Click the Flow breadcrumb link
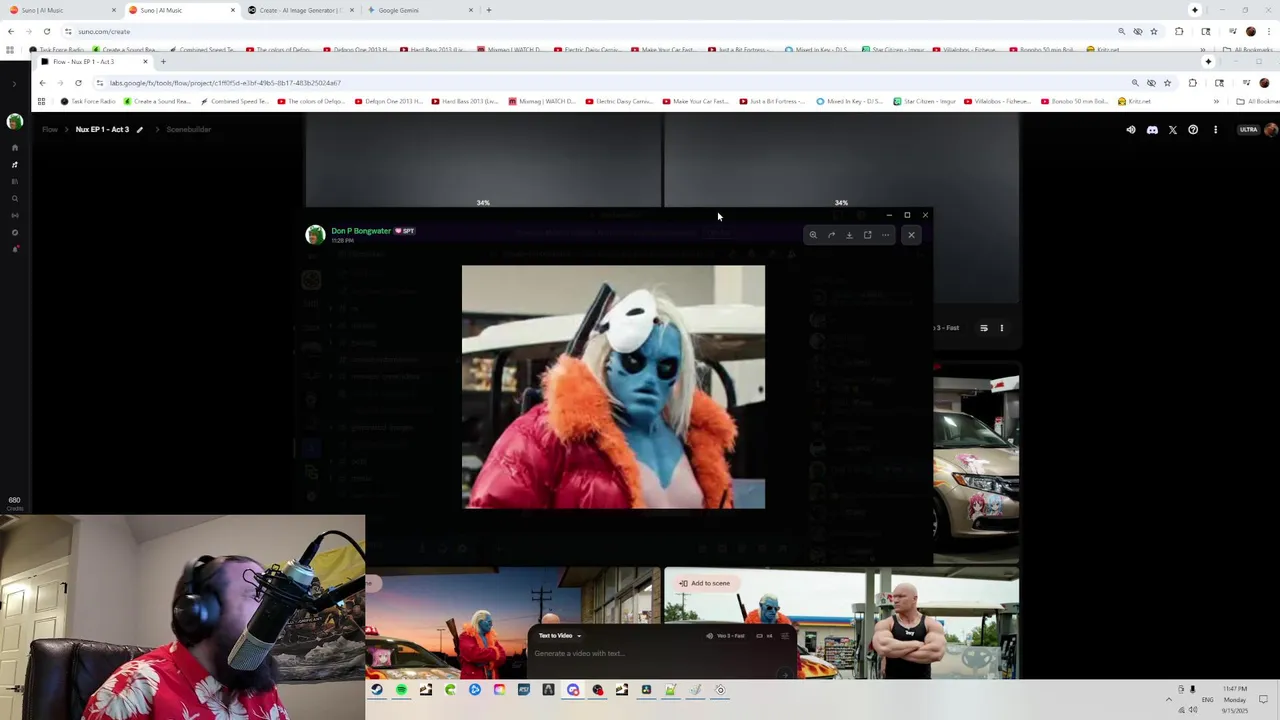This screenshot has height=720, width=1280. pos(50,129)
